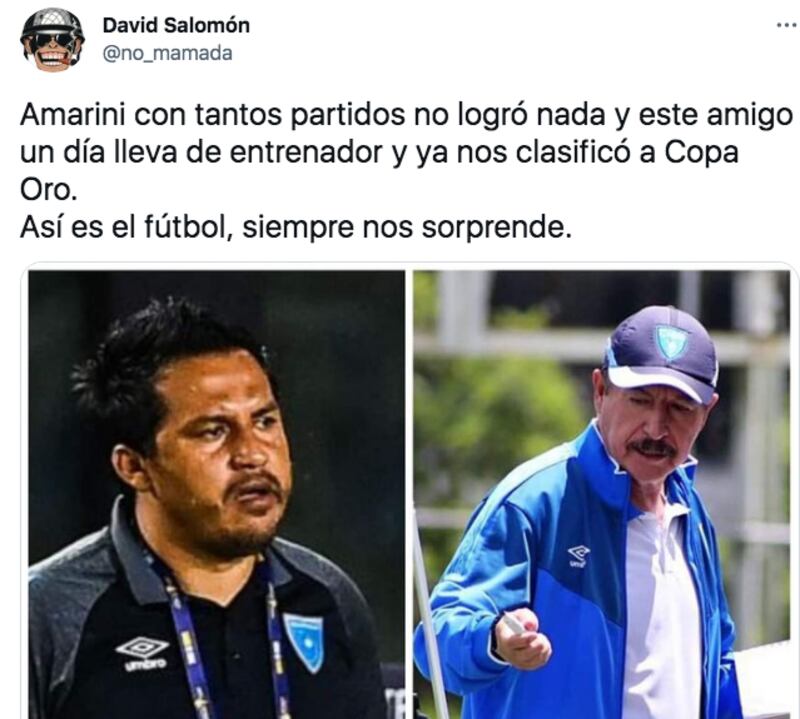
Task: Click the Umbro logo on the black polo
Action: pos(142,654)
